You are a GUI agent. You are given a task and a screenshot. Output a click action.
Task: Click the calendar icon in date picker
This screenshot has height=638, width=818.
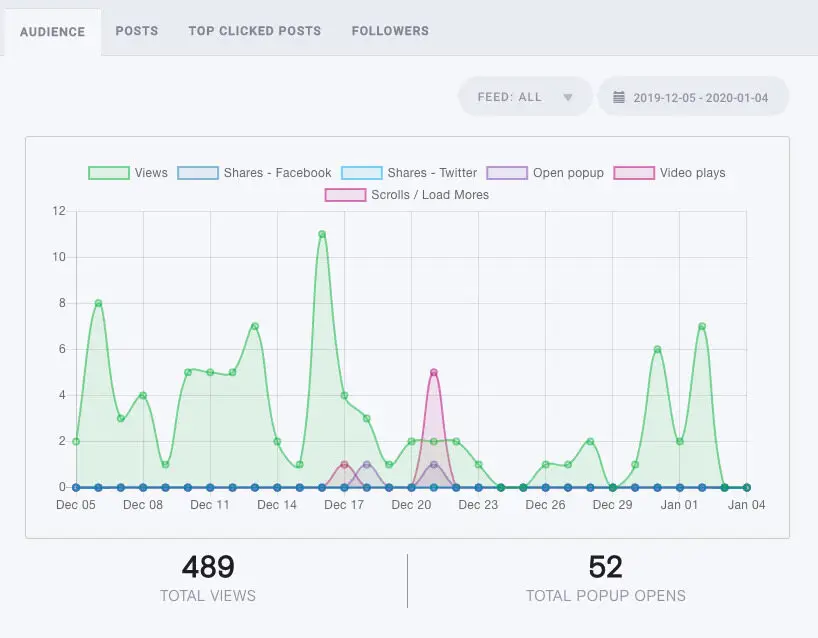(x=619, y=97)
